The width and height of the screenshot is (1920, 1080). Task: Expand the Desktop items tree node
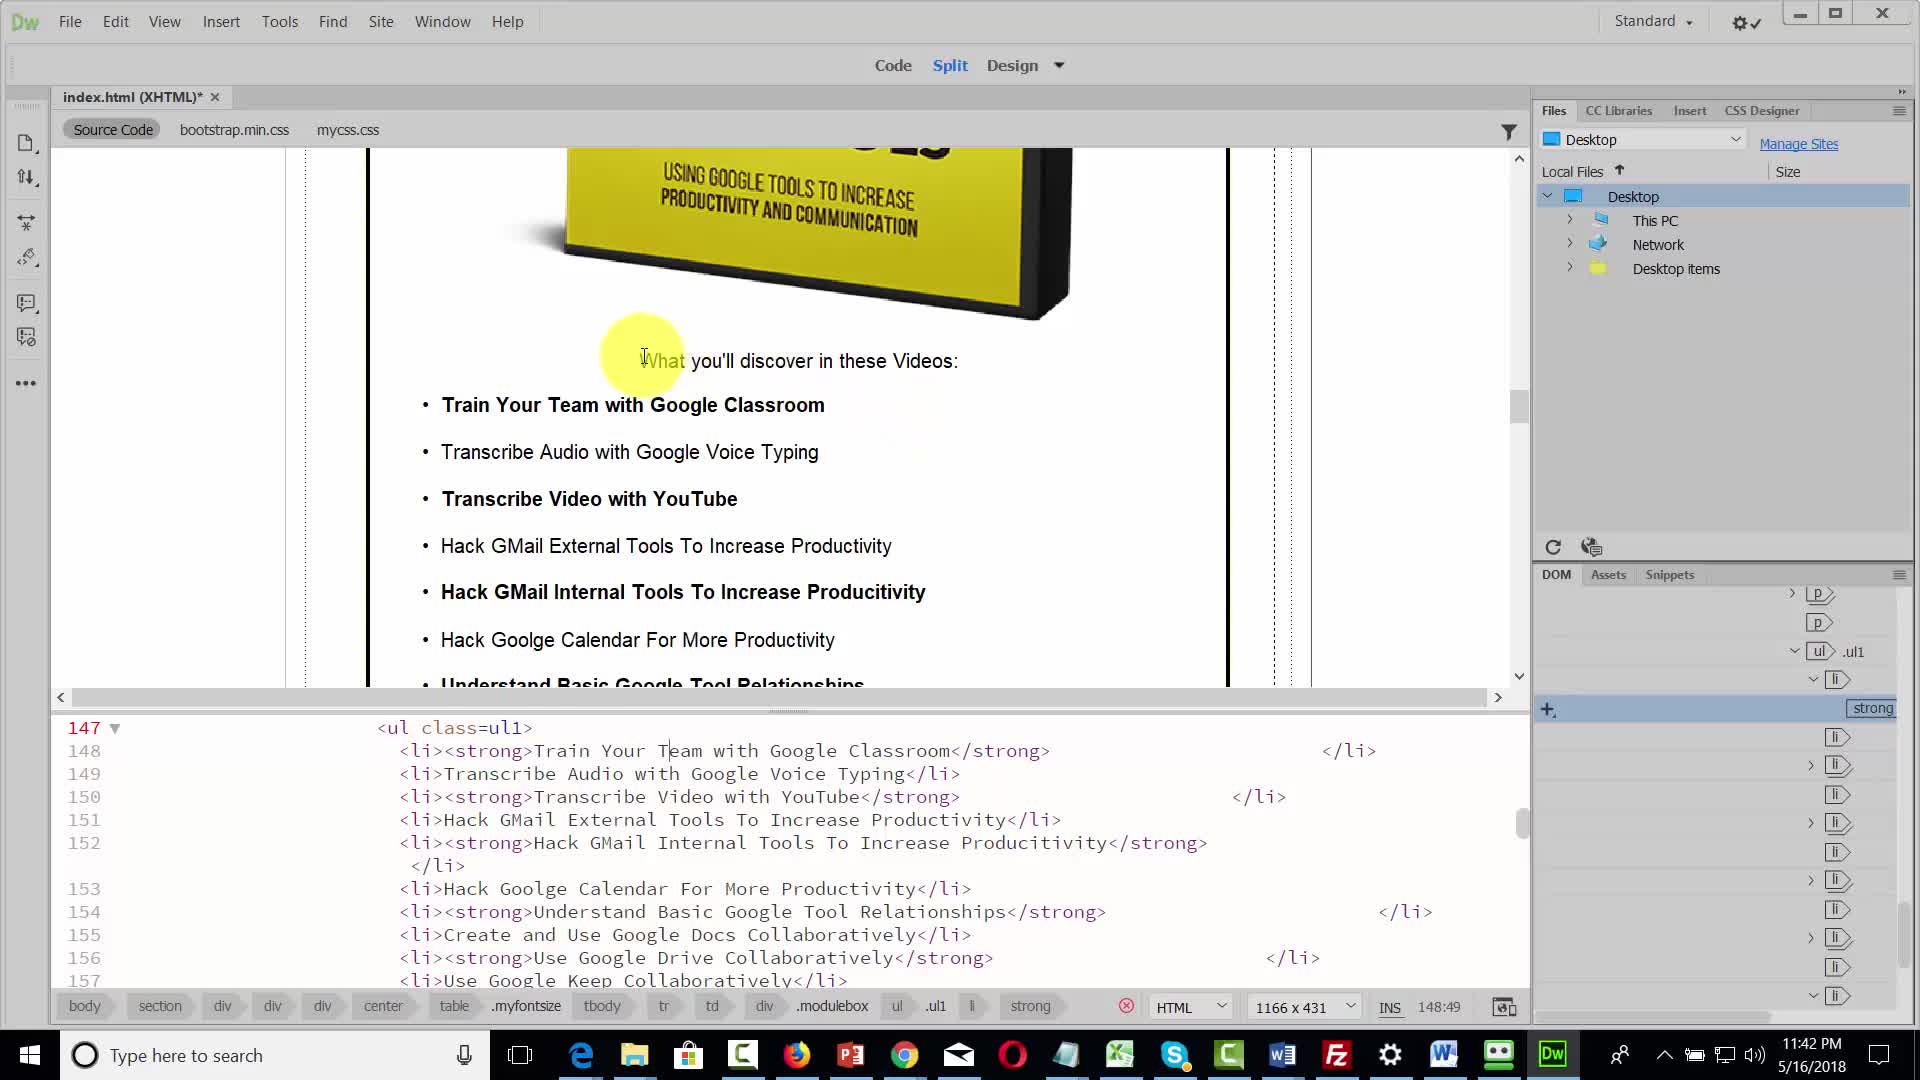point(1570,268)
